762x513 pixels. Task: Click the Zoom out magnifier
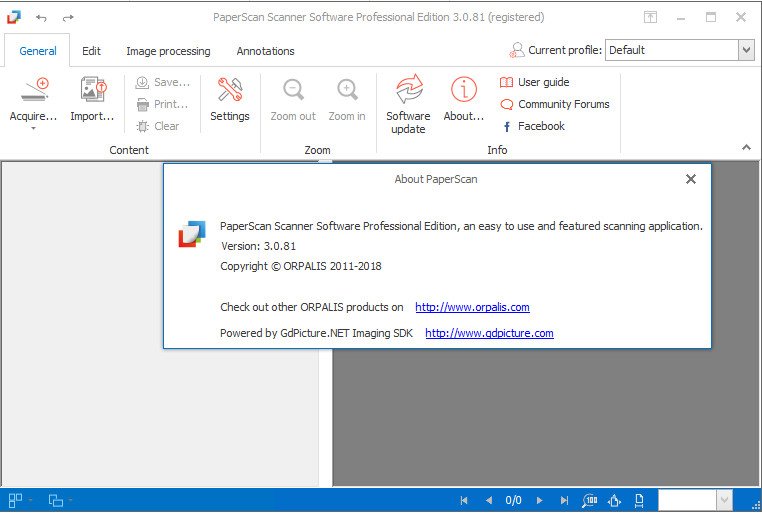(x=294, y=89)
